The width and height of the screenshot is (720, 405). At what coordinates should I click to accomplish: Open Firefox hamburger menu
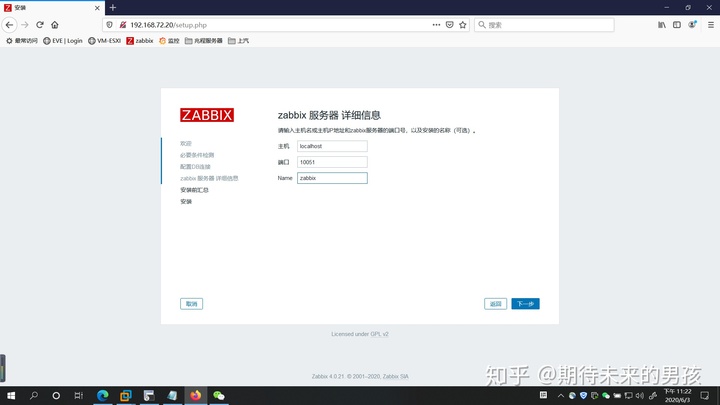click(711, 25)
